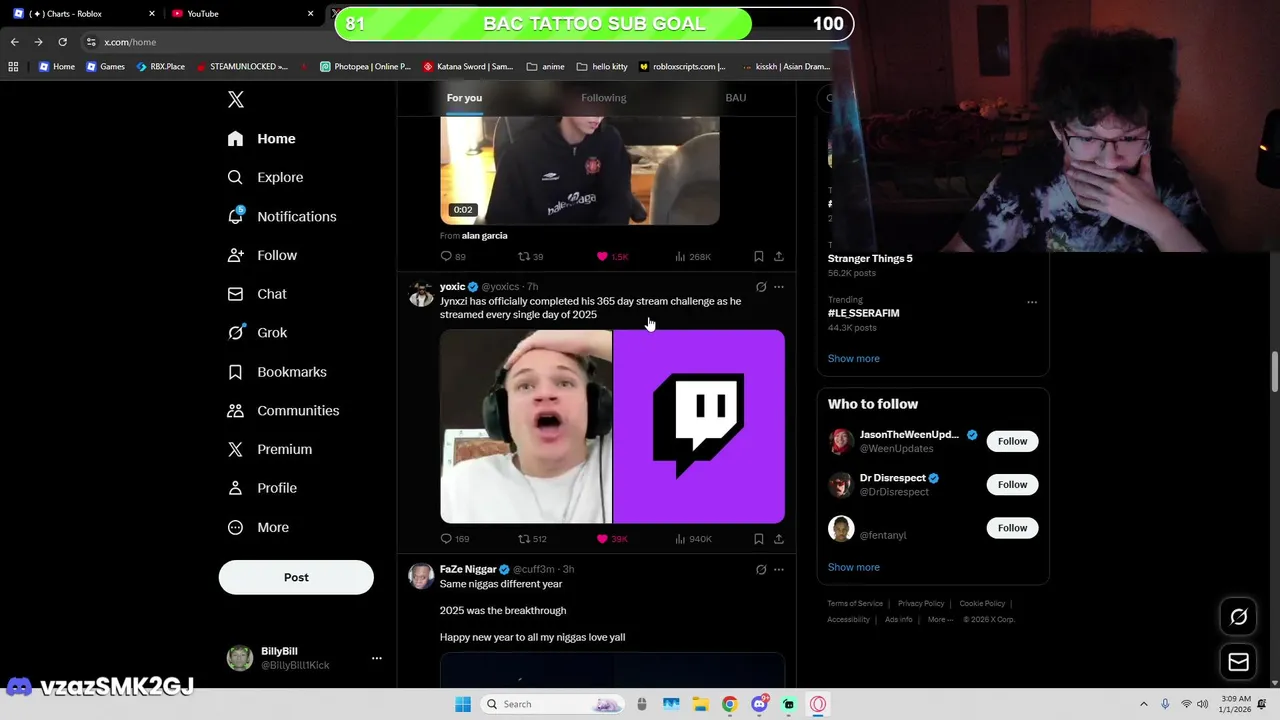Repost the alan garcia video post

530,257
